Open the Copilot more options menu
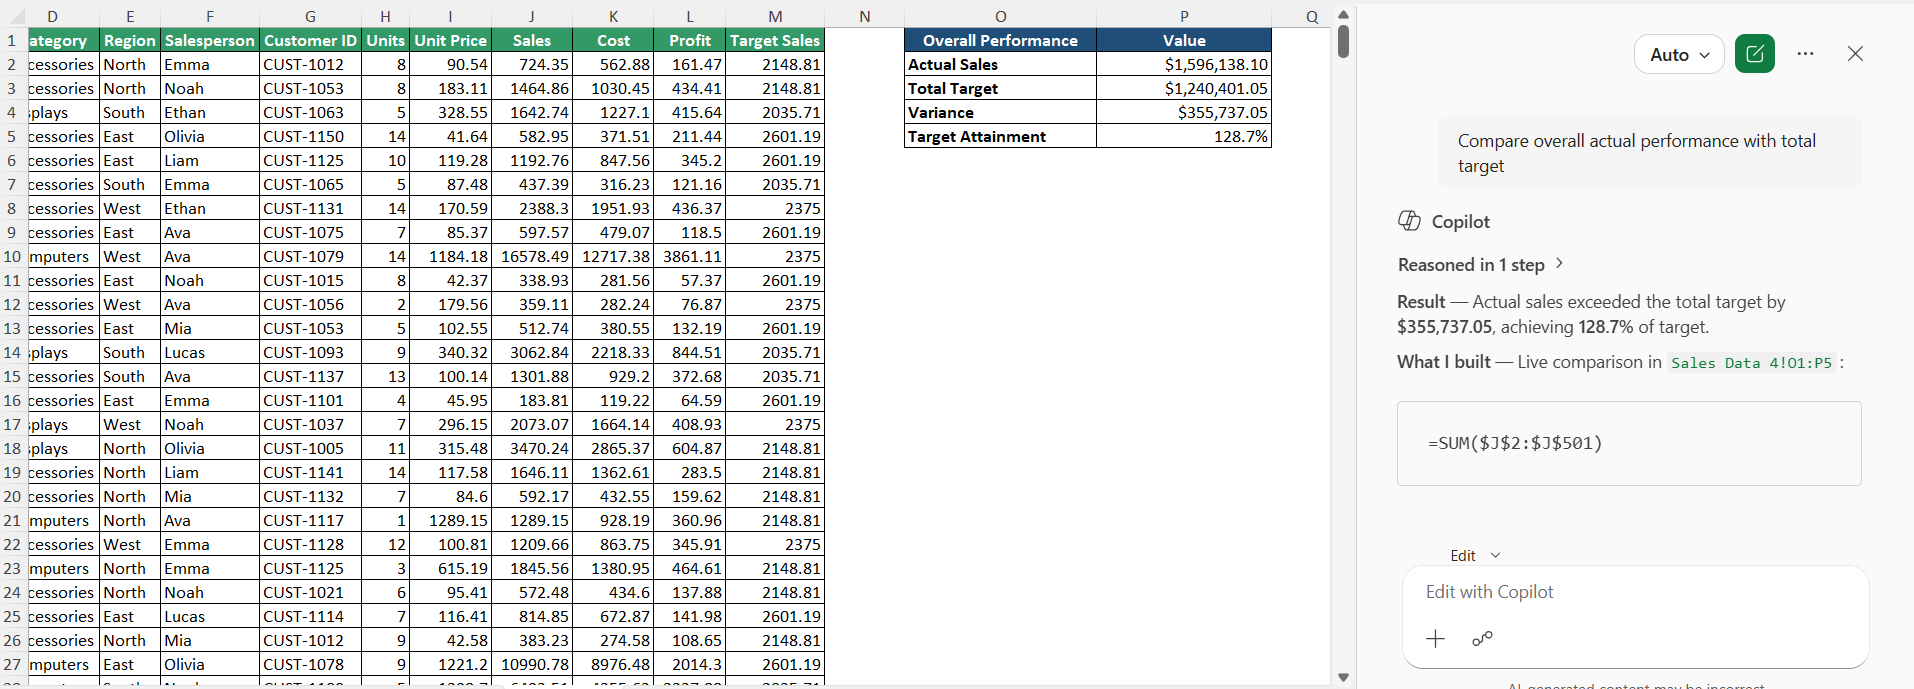1914x689 pixels. click(x=1805, y=54)
